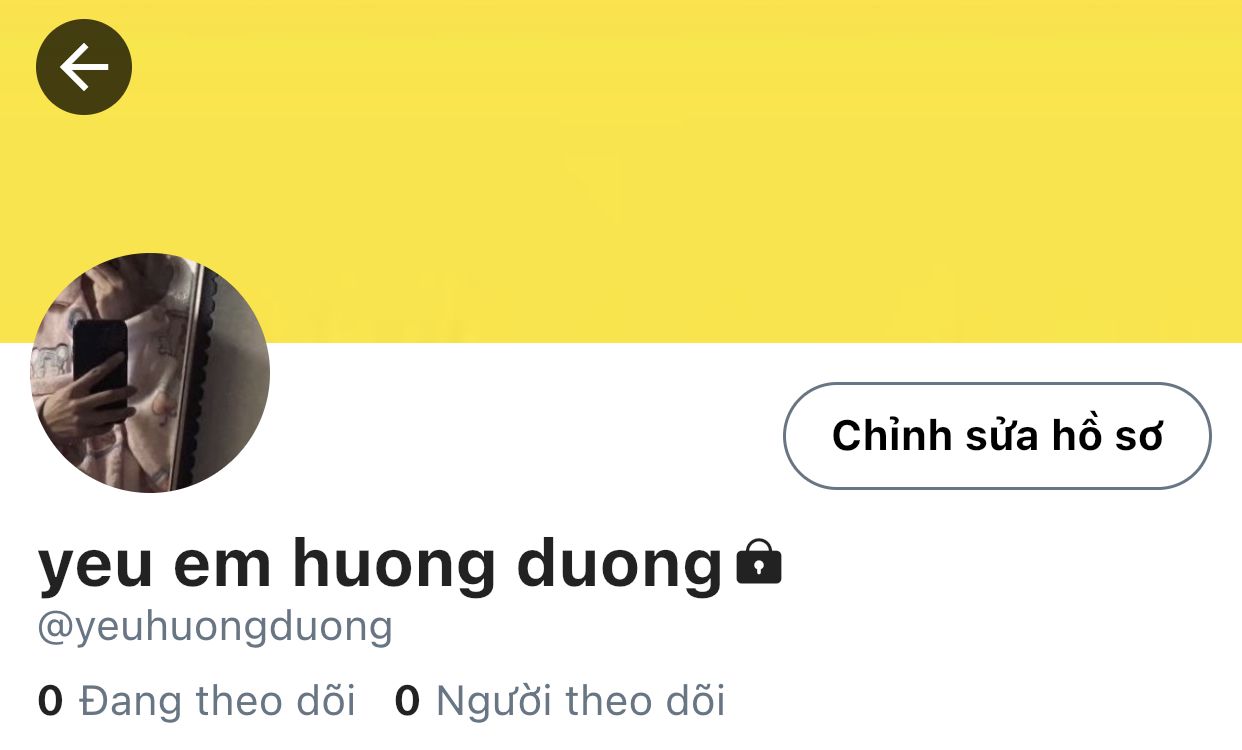Tap the dark round back button

(84, 67)
